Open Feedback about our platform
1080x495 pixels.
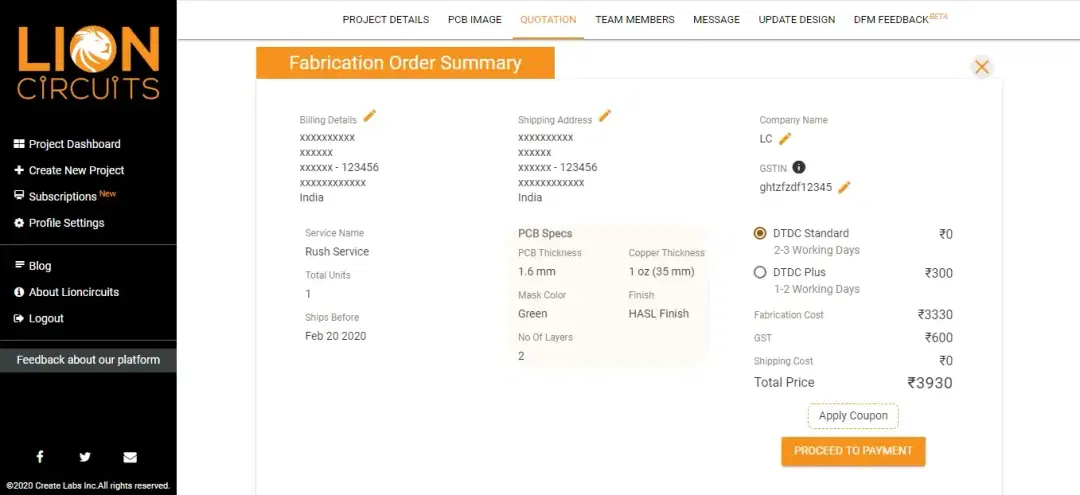point(88,360)
